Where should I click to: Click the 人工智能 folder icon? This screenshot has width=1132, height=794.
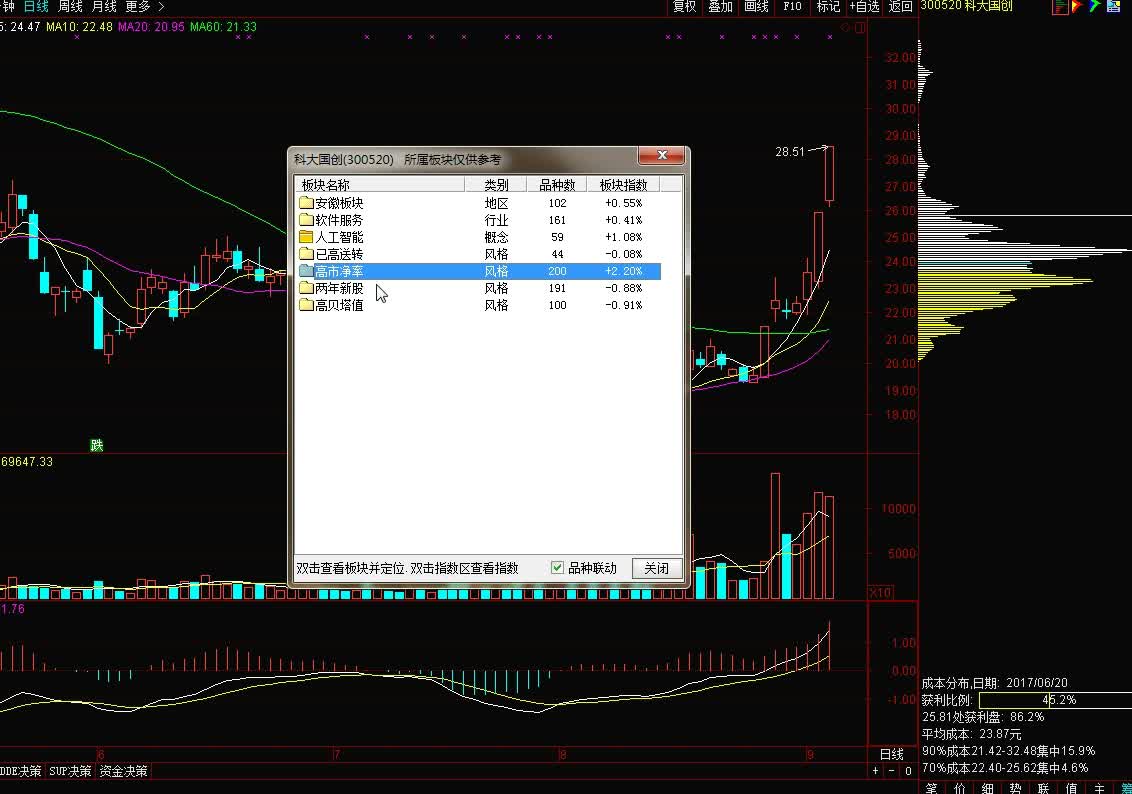(x=306, y=237)
